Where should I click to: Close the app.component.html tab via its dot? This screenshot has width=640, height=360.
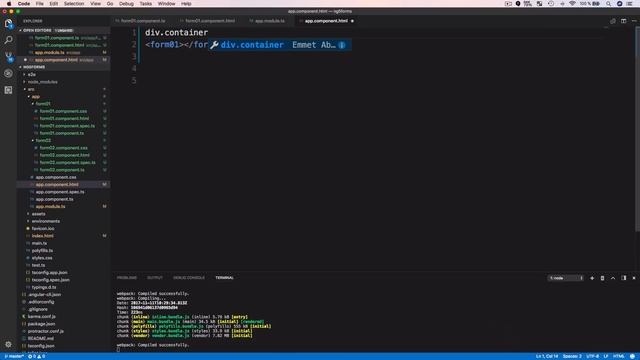(x=352, y=21)
